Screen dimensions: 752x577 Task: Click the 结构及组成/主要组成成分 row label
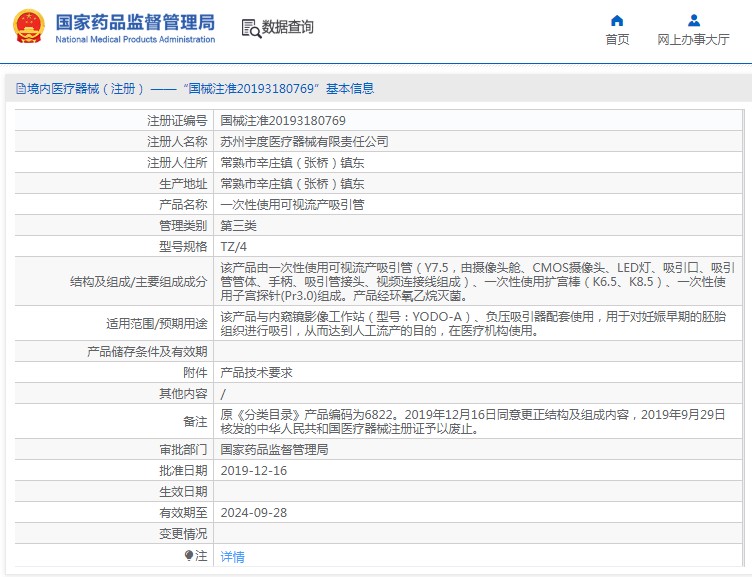pyautogui.click(x=139, y=282)
